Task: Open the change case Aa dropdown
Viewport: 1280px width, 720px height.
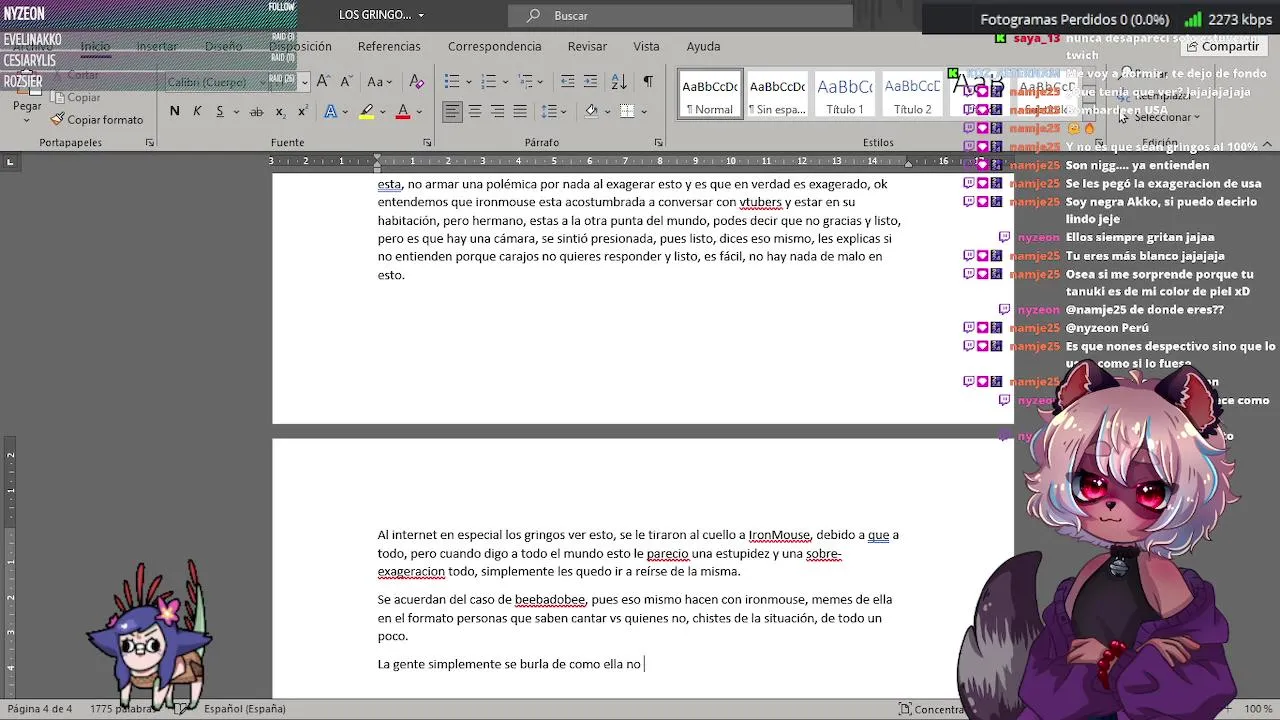Action: (x=379, y=81)
